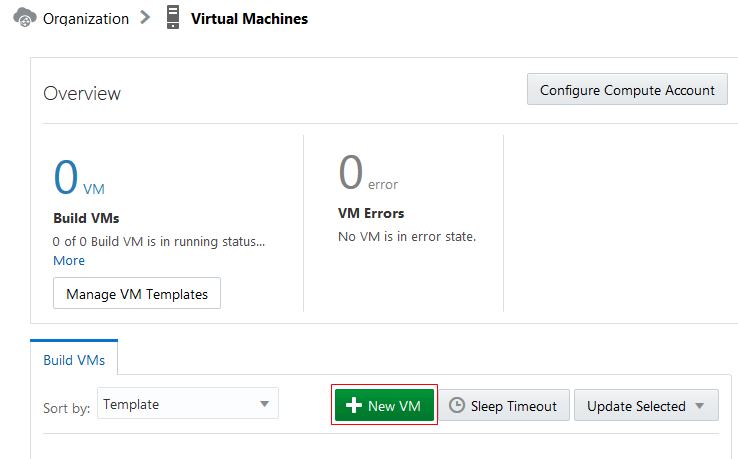
Task: Click the plus icon on New VM
Action: 353,406
